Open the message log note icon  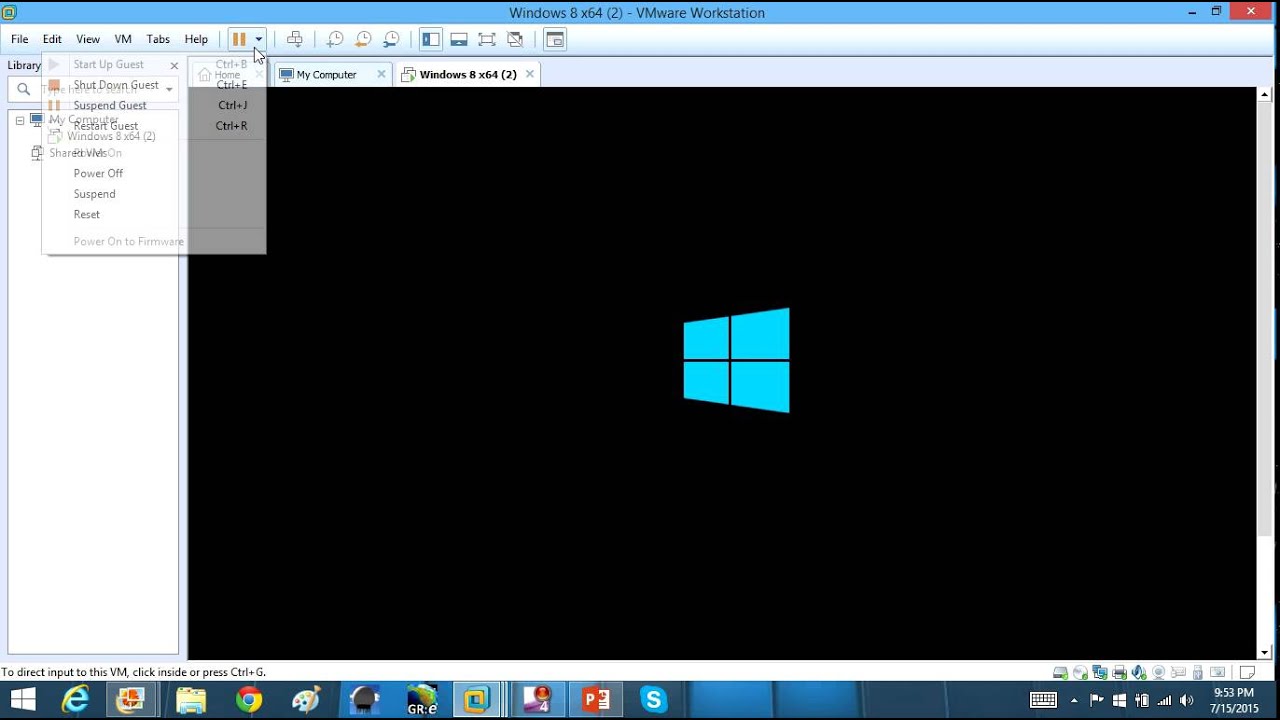1246,672
